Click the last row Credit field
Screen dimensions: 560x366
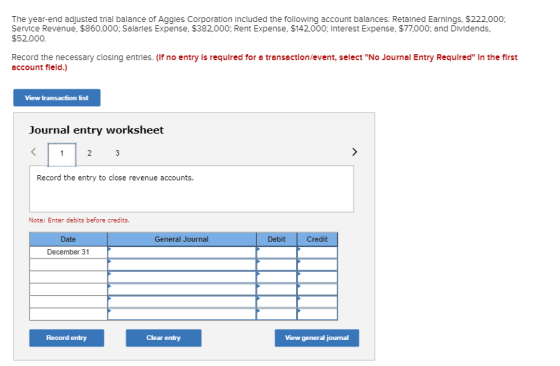(x=317, y=314)
